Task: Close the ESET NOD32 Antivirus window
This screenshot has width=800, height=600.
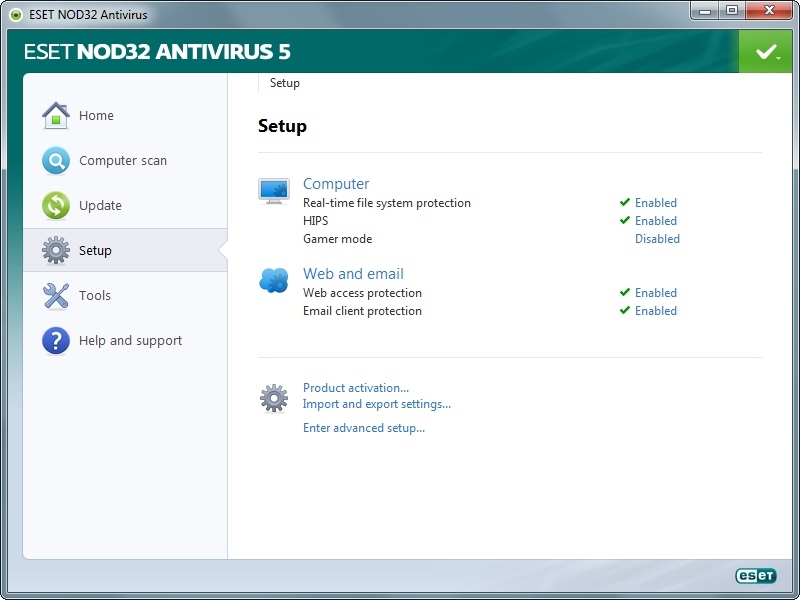Action: tap(769, 11)
